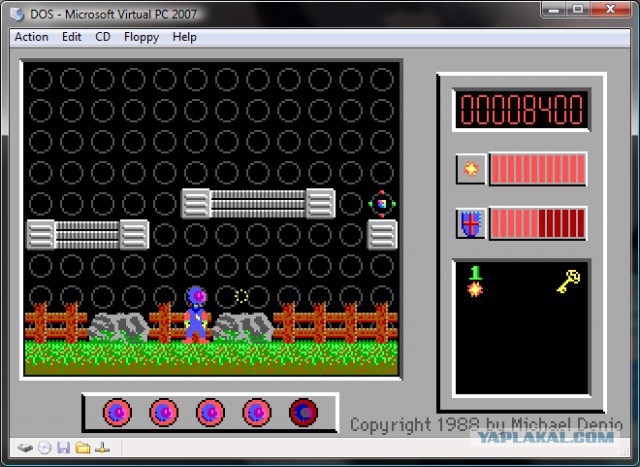This screenshot has height=467, width=640.
Task: Click the DOS - Microsoft Virtual PC 2007 title
Action: (x=113, y=14)
